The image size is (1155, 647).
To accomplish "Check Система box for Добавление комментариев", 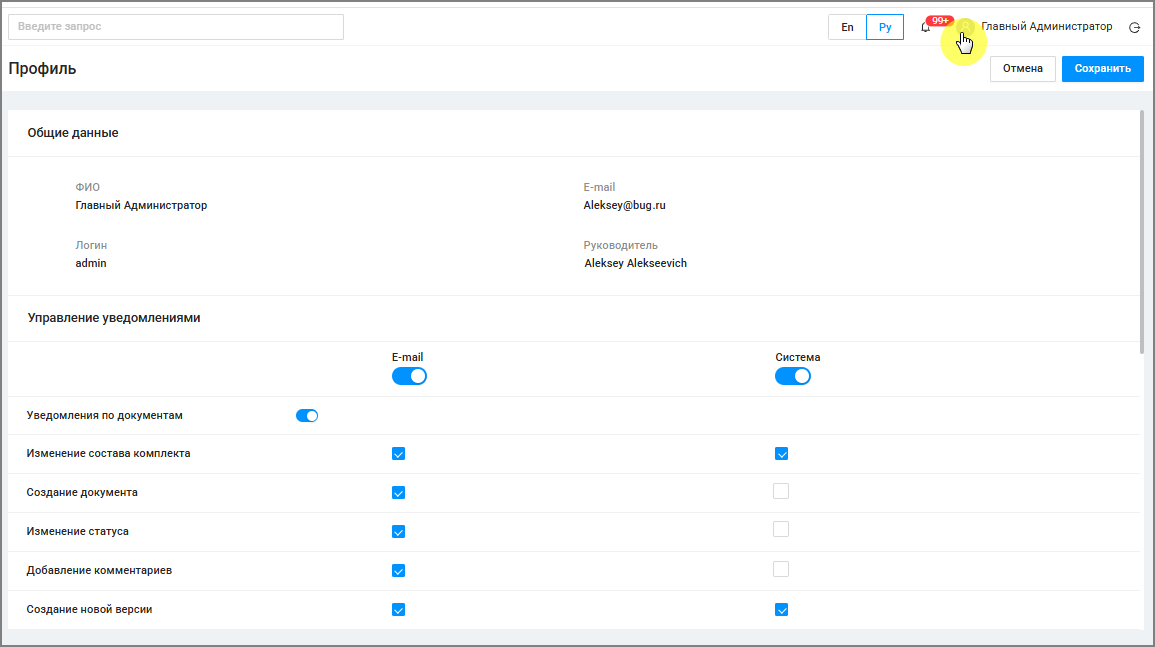I will coord(781,569).
